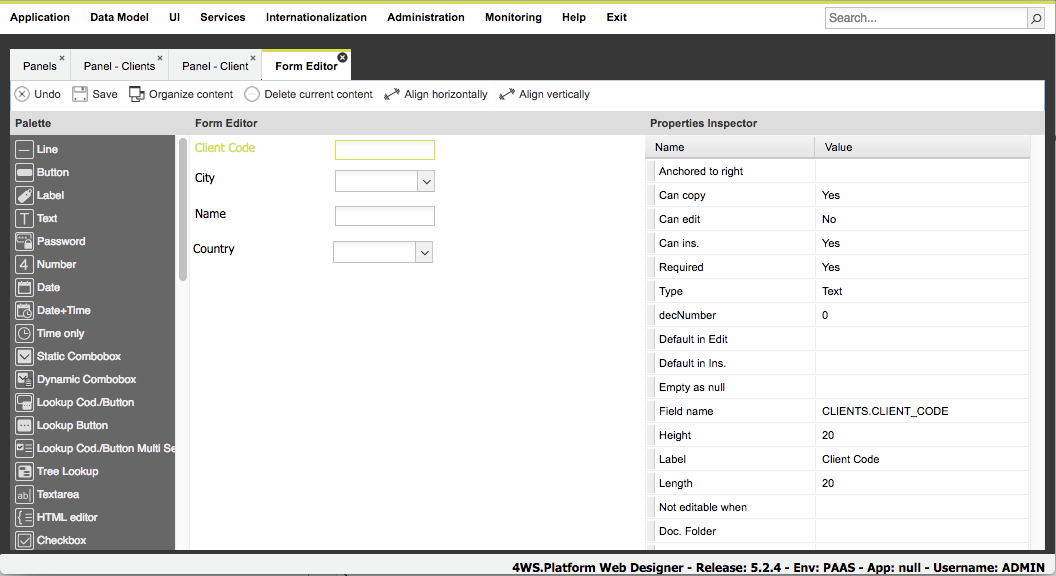Edit the Can edit value No

pos(922,219)
